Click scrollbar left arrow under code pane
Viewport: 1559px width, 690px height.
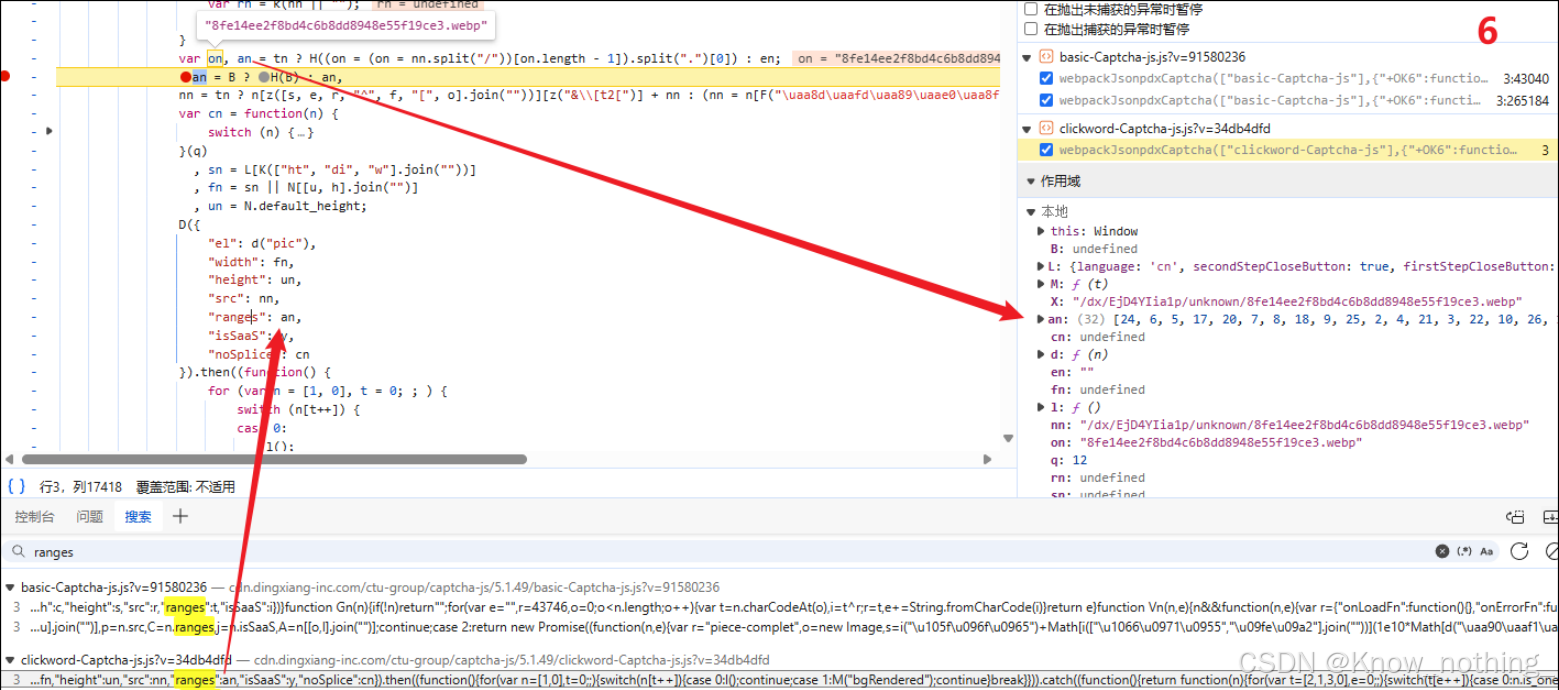(10, 460)
